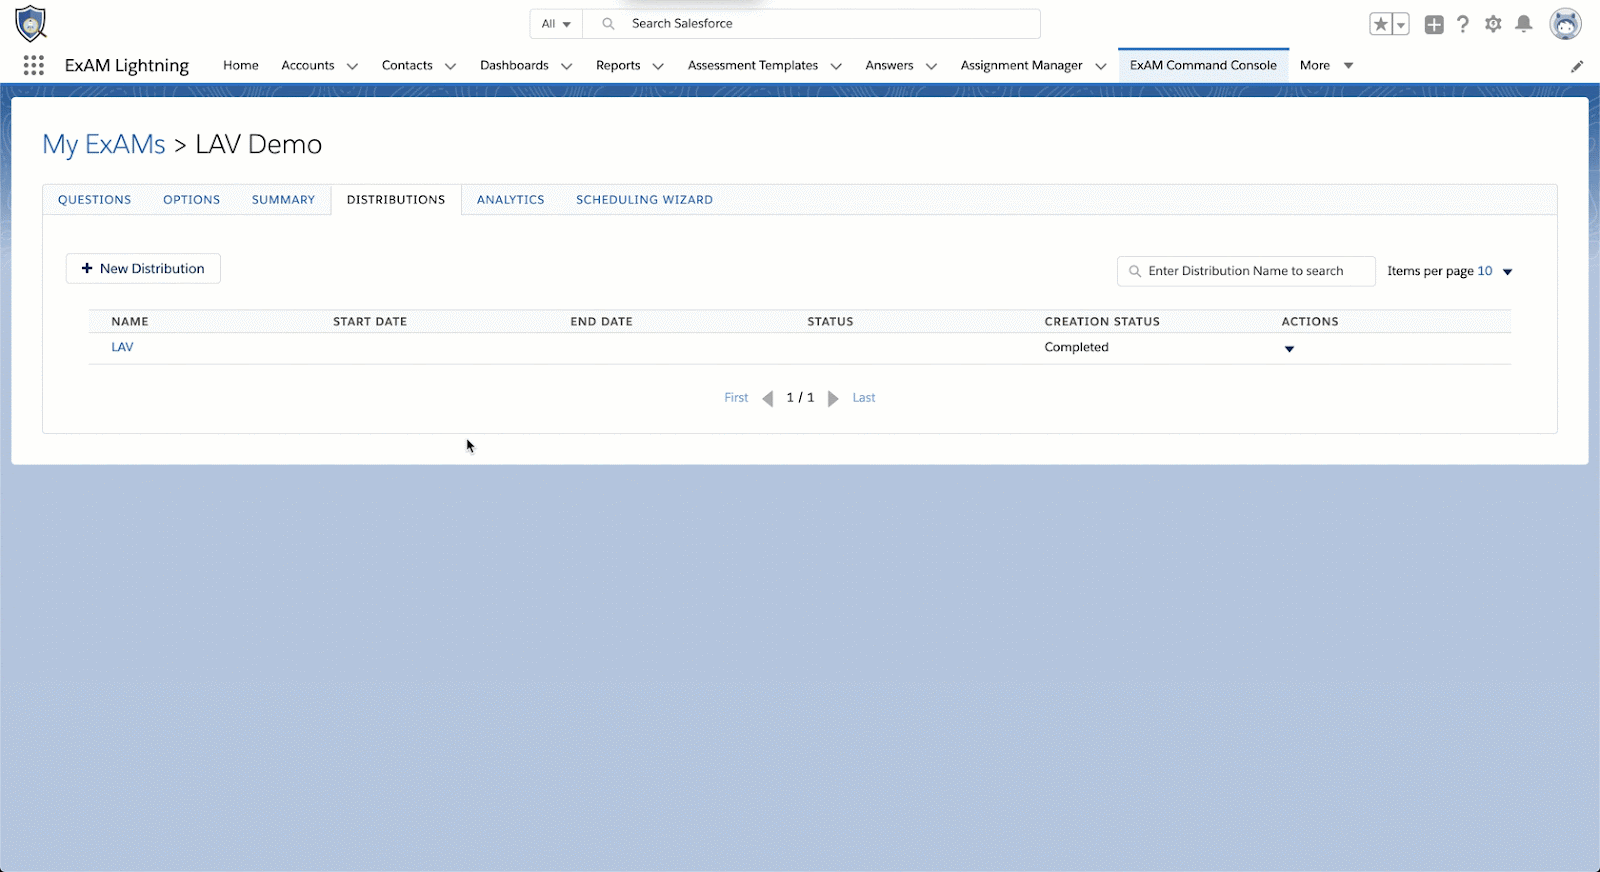Click the search magnifier in Salesforce search
The image size is (1600, 872).
(608, 24)
